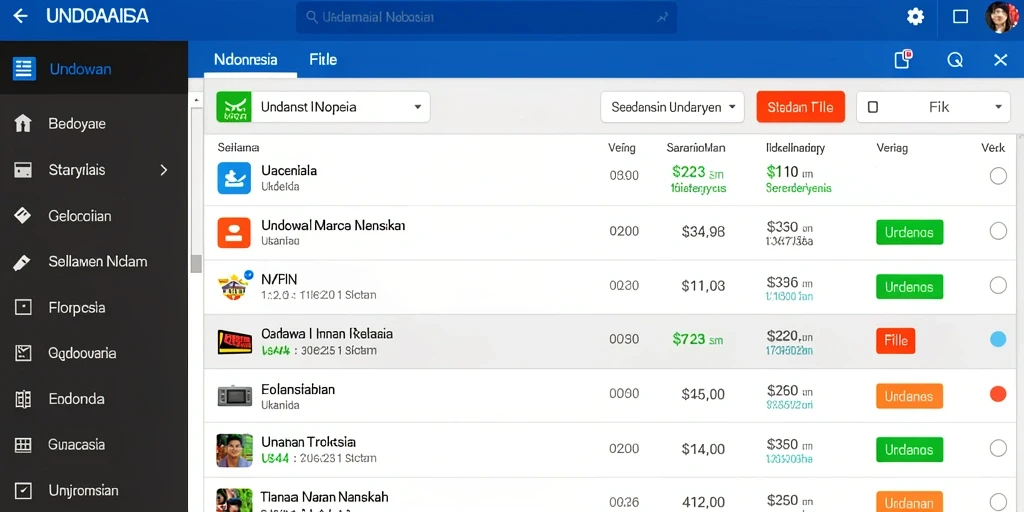Open the Tlanaa Naran Nanskah thumbnail

click(x=234, y=500)
